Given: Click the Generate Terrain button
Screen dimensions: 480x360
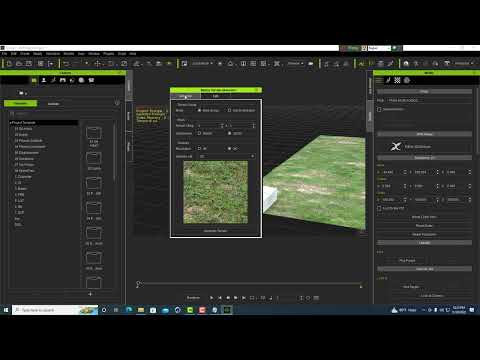Looking at the screenshot, I should click(215, 231).
